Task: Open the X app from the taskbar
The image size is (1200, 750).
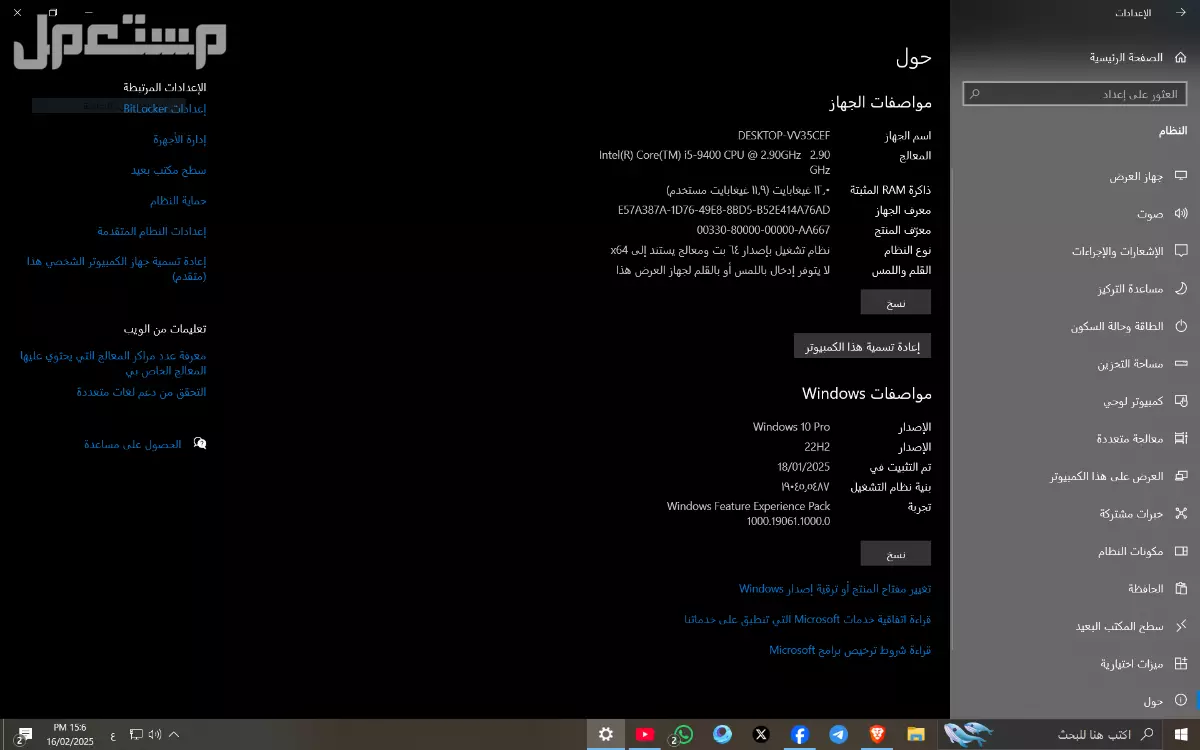Action: pyautogui.click(x=761, y=734)
